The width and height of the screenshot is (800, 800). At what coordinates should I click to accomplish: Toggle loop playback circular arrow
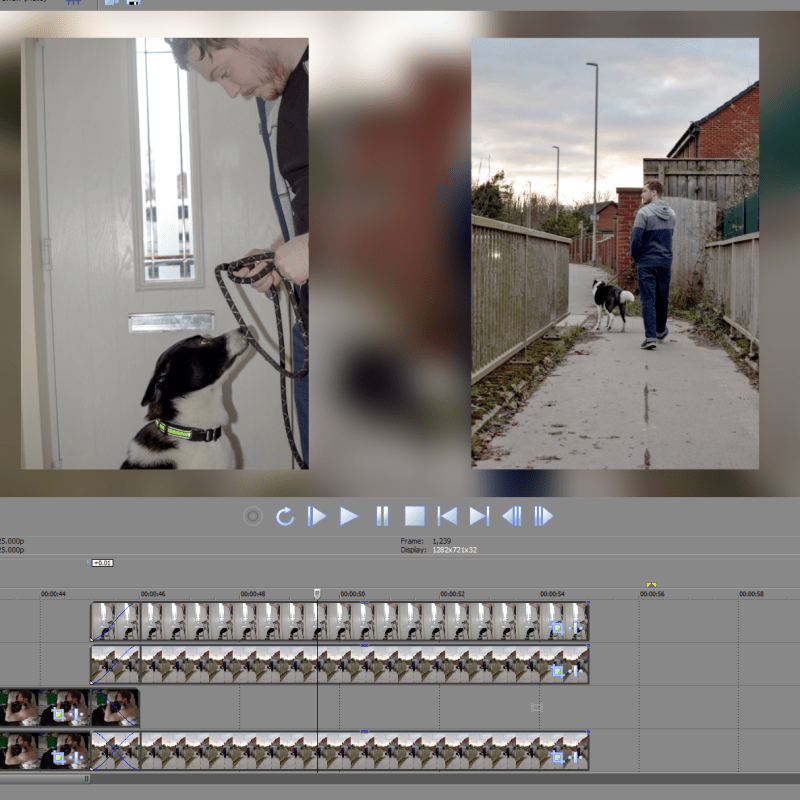(285, 516)
